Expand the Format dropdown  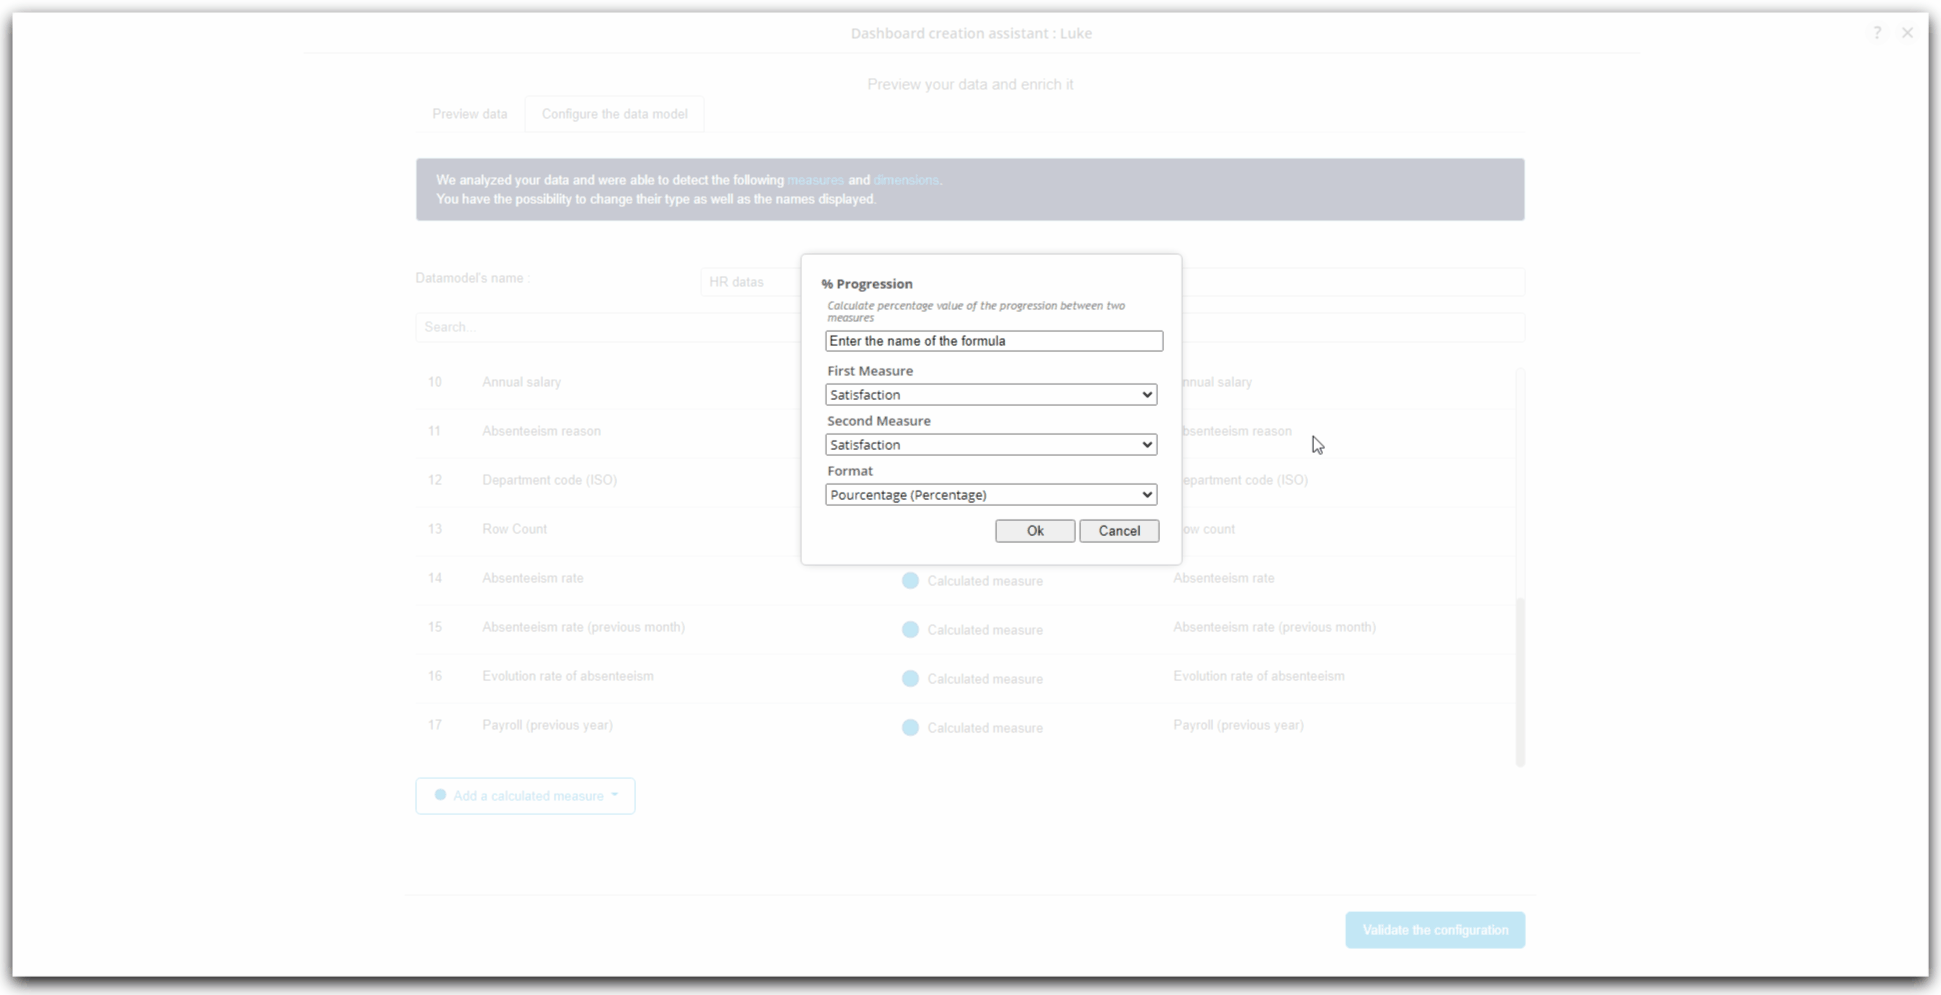coord(991,495)
